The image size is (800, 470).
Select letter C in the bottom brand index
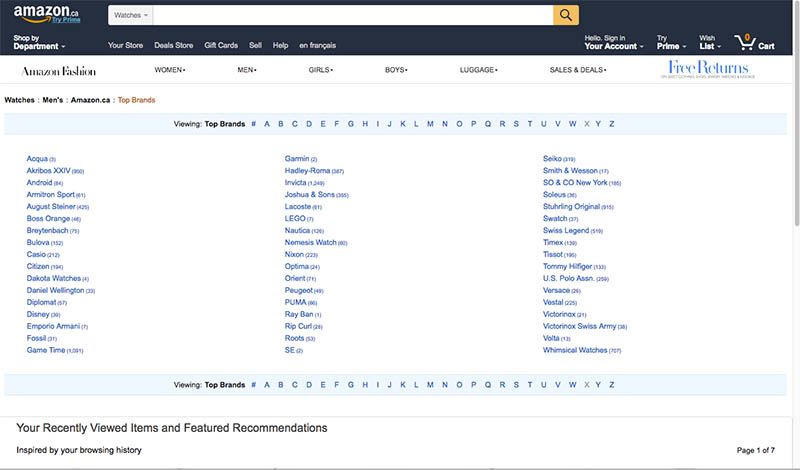(x=294, y=385)
